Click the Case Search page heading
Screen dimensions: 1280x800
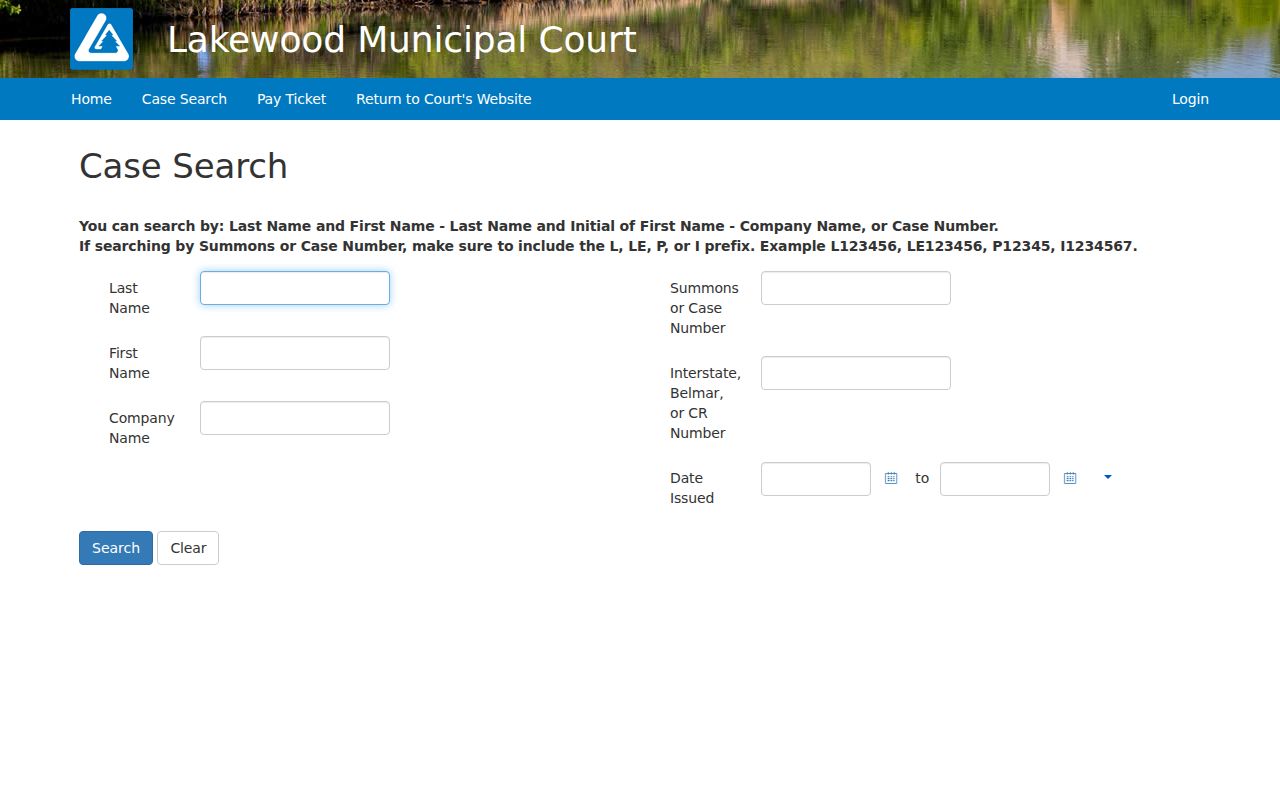(x=183, y=166)
